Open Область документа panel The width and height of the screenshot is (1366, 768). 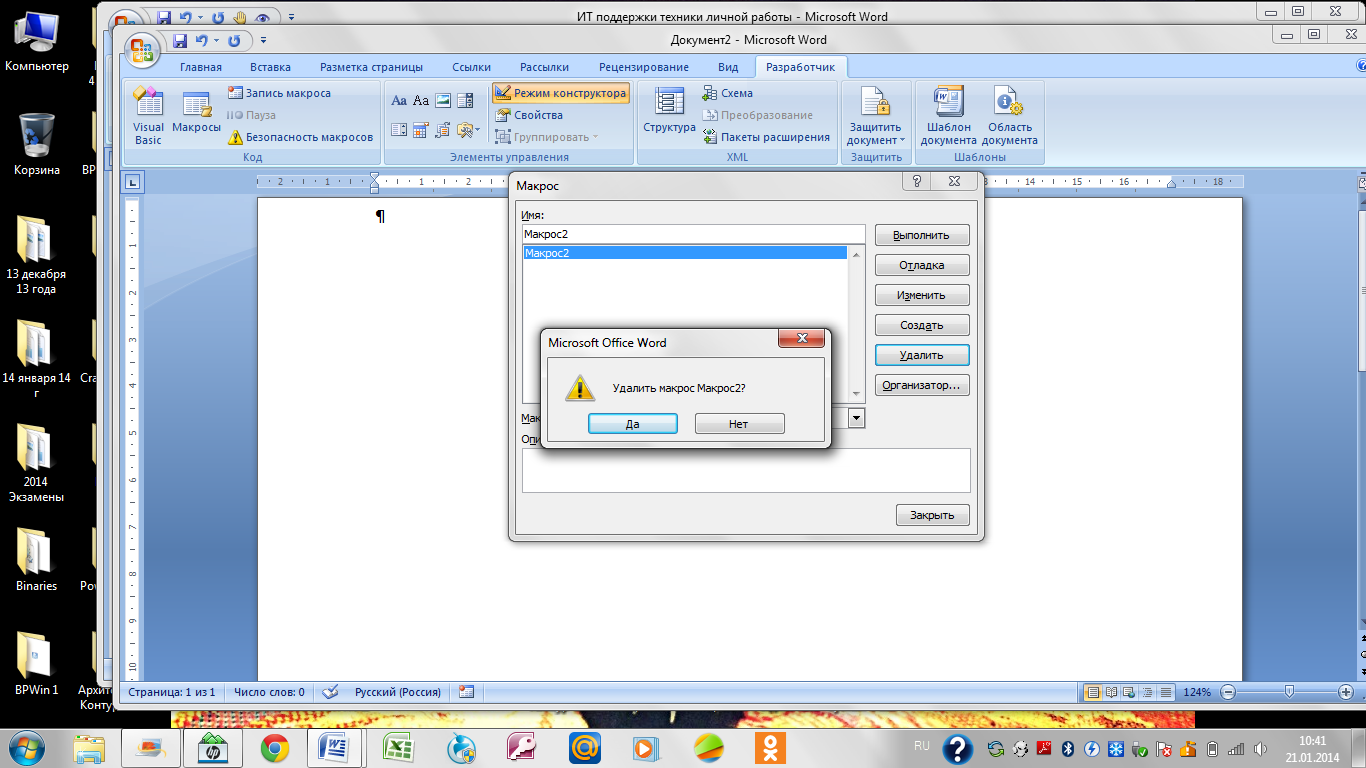coord(1010,116)
